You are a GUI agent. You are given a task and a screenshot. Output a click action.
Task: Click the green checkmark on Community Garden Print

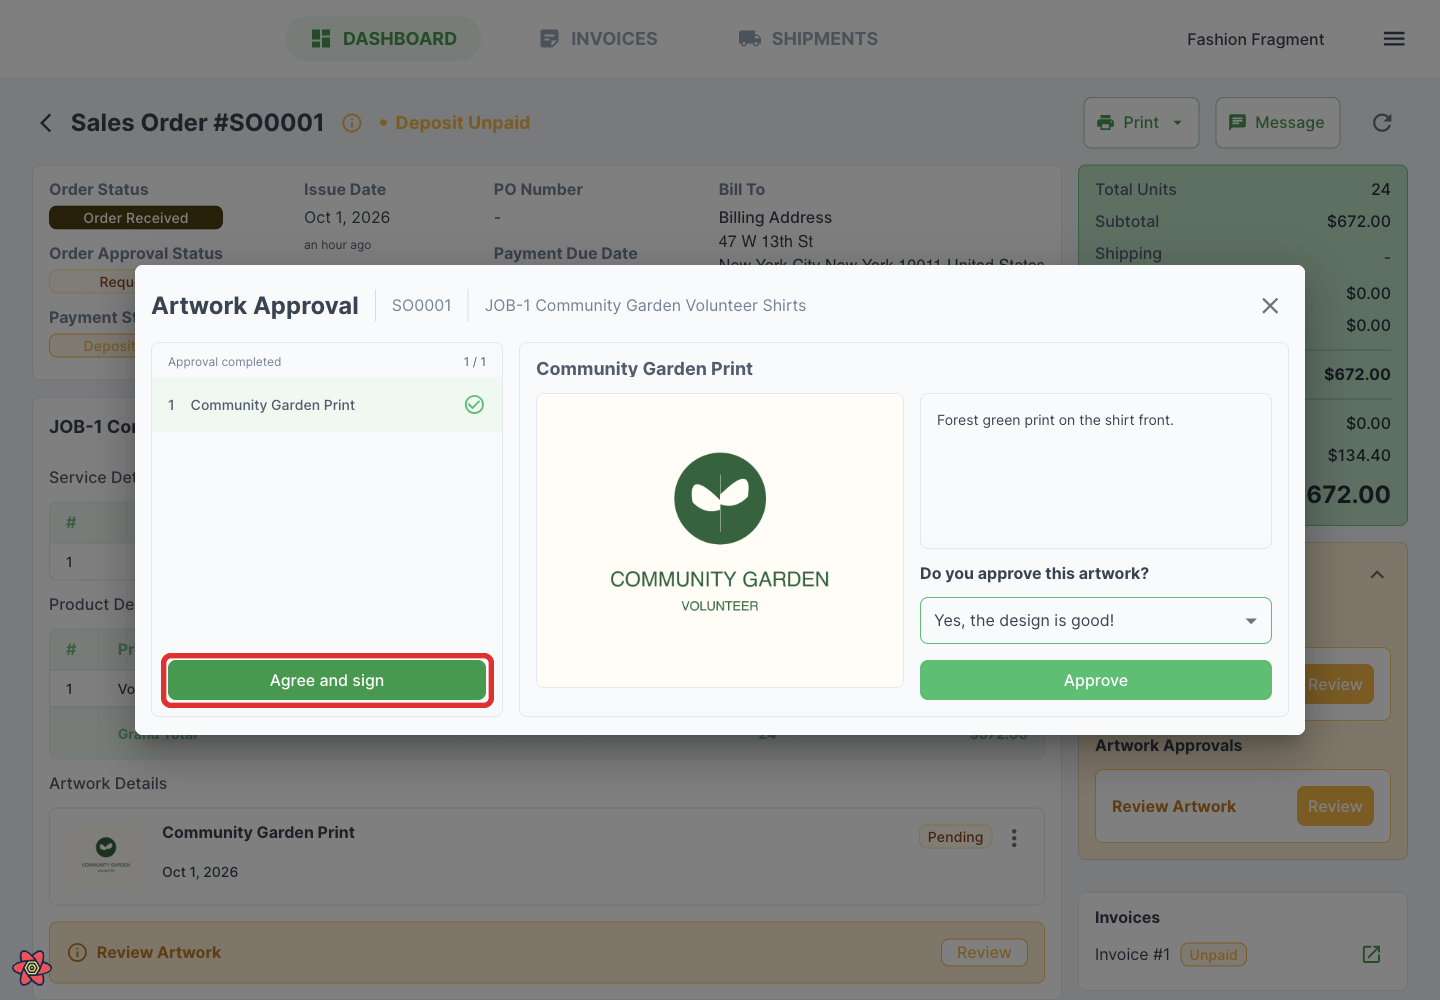(x=475, y=405)
